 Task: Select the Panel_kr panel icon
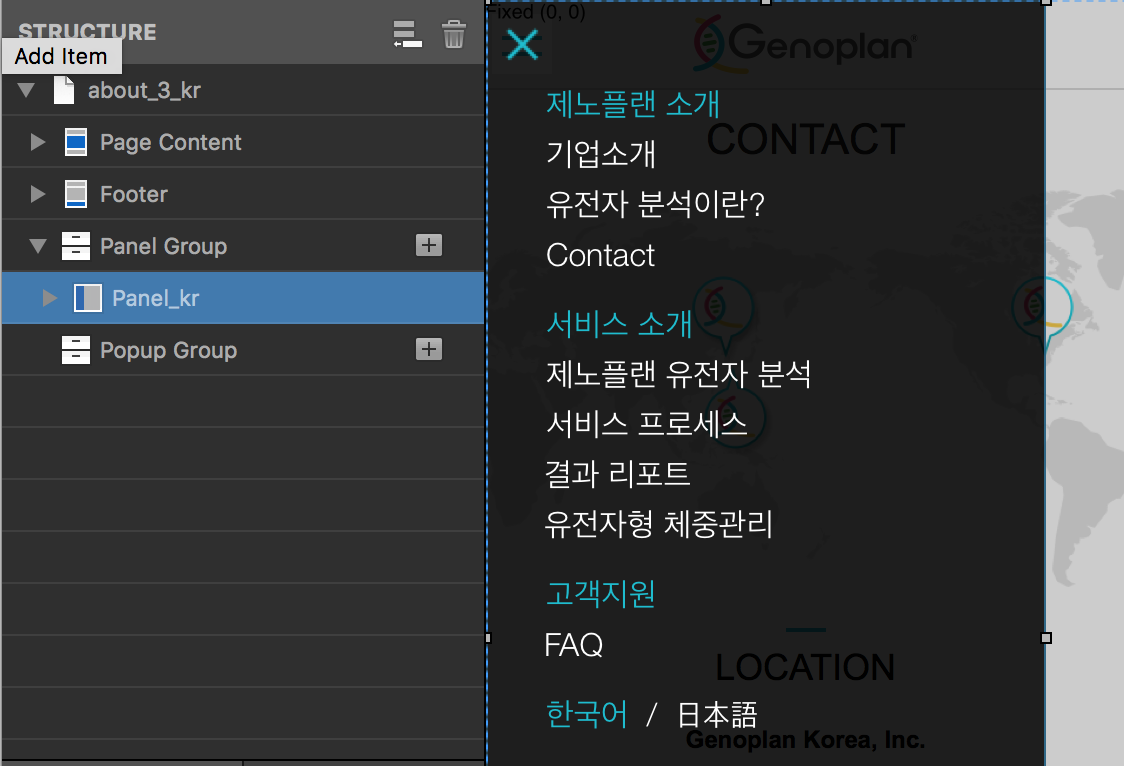click(x=88, y=298)
